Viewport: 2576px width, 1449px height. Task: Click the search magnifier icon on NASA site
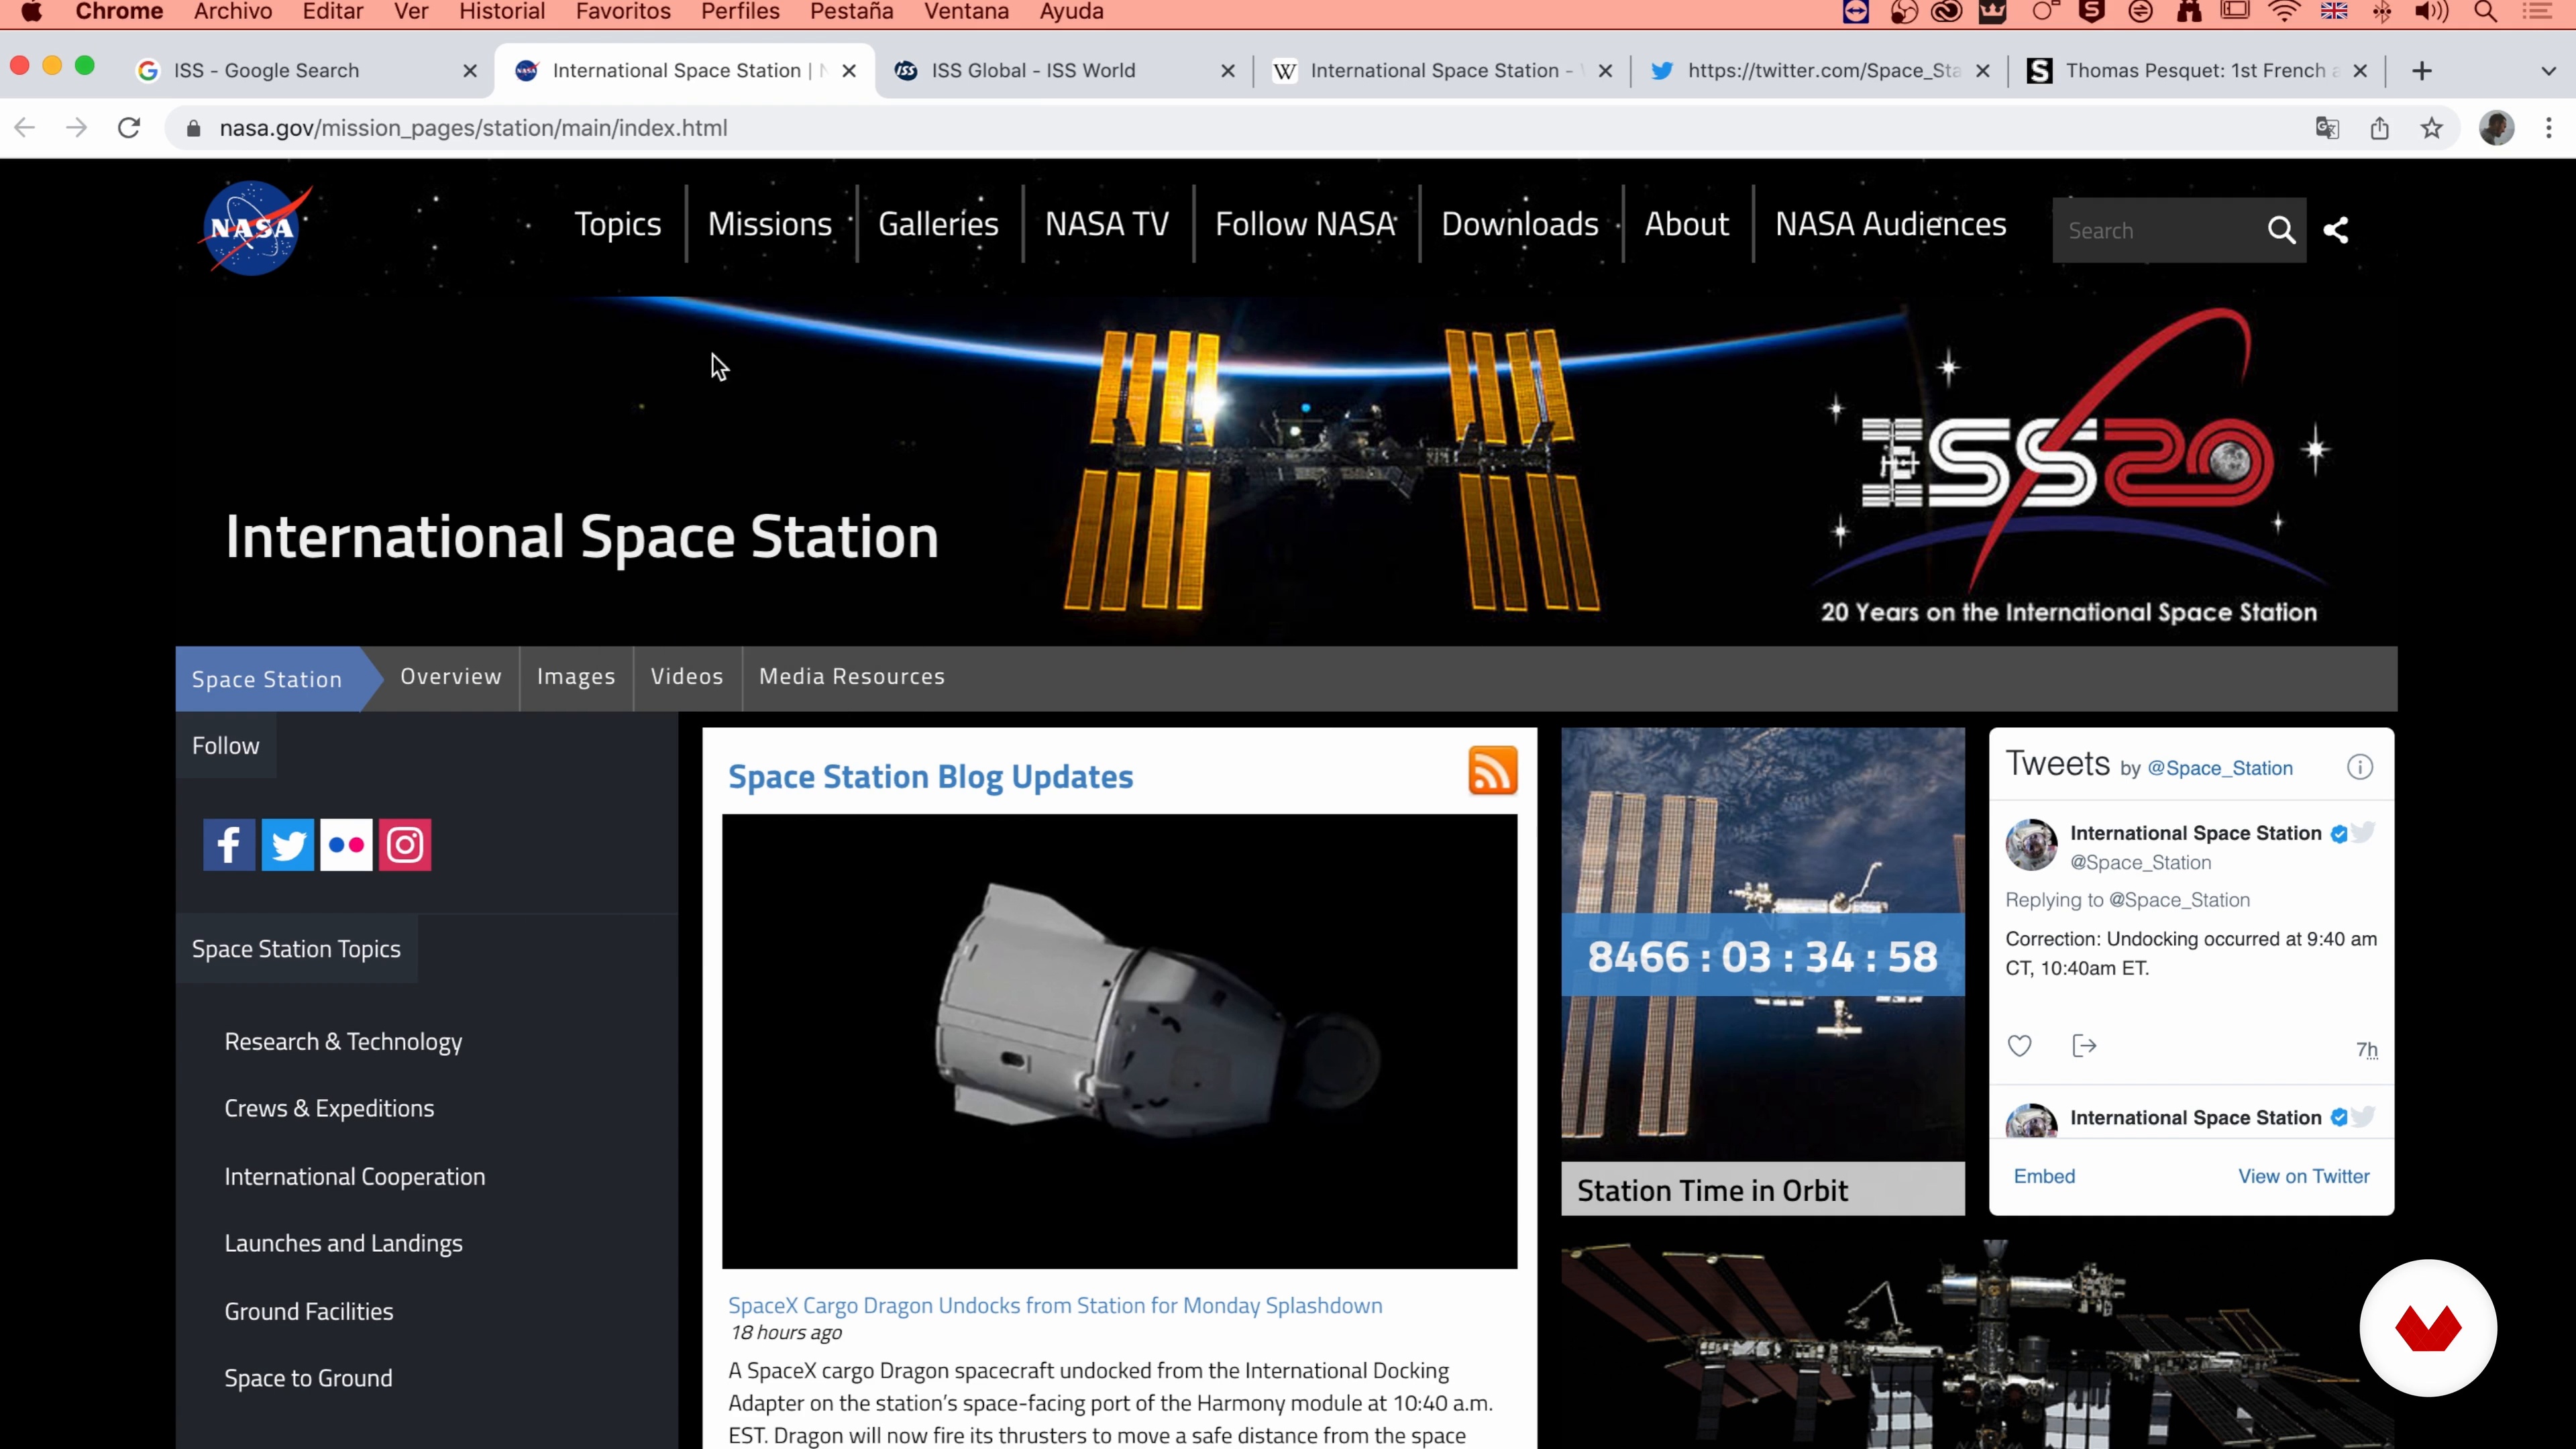point(2281,231)
